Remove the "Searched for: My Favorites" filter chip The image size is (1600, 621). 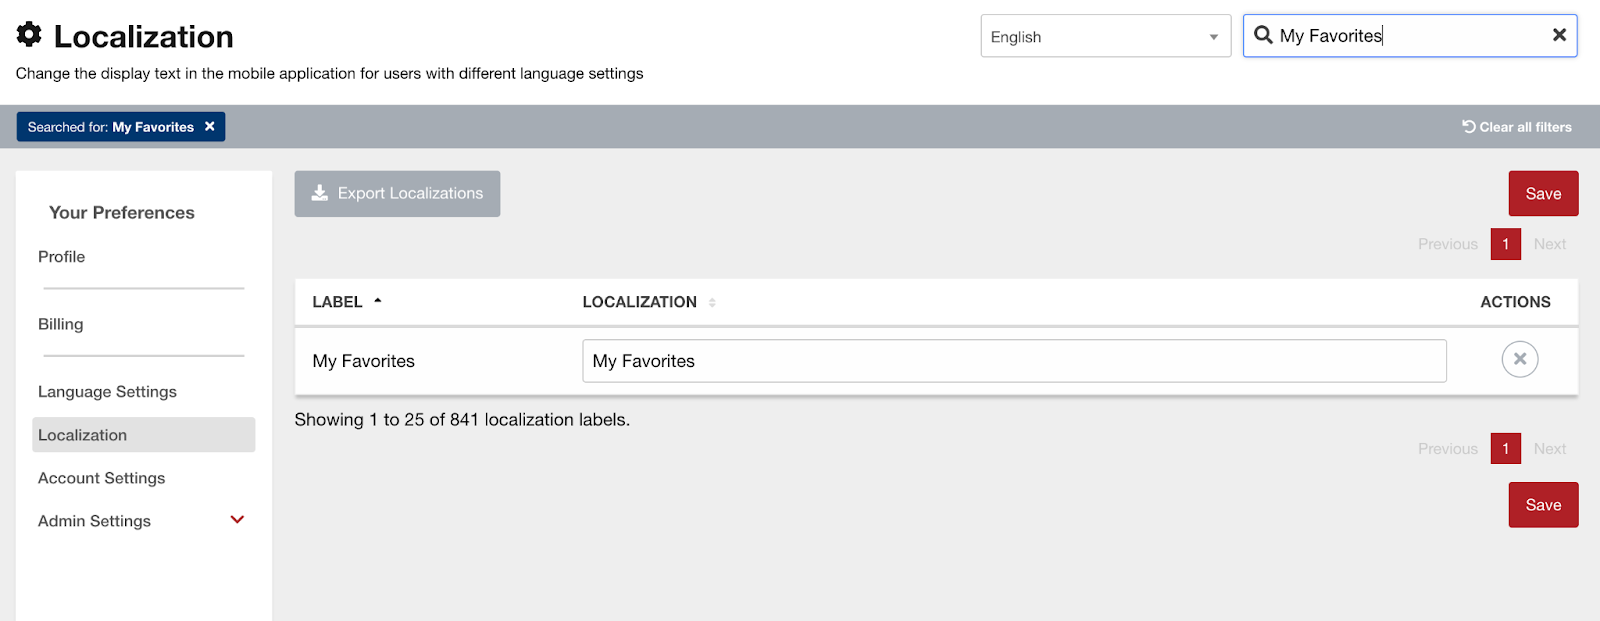click(210, 127)
